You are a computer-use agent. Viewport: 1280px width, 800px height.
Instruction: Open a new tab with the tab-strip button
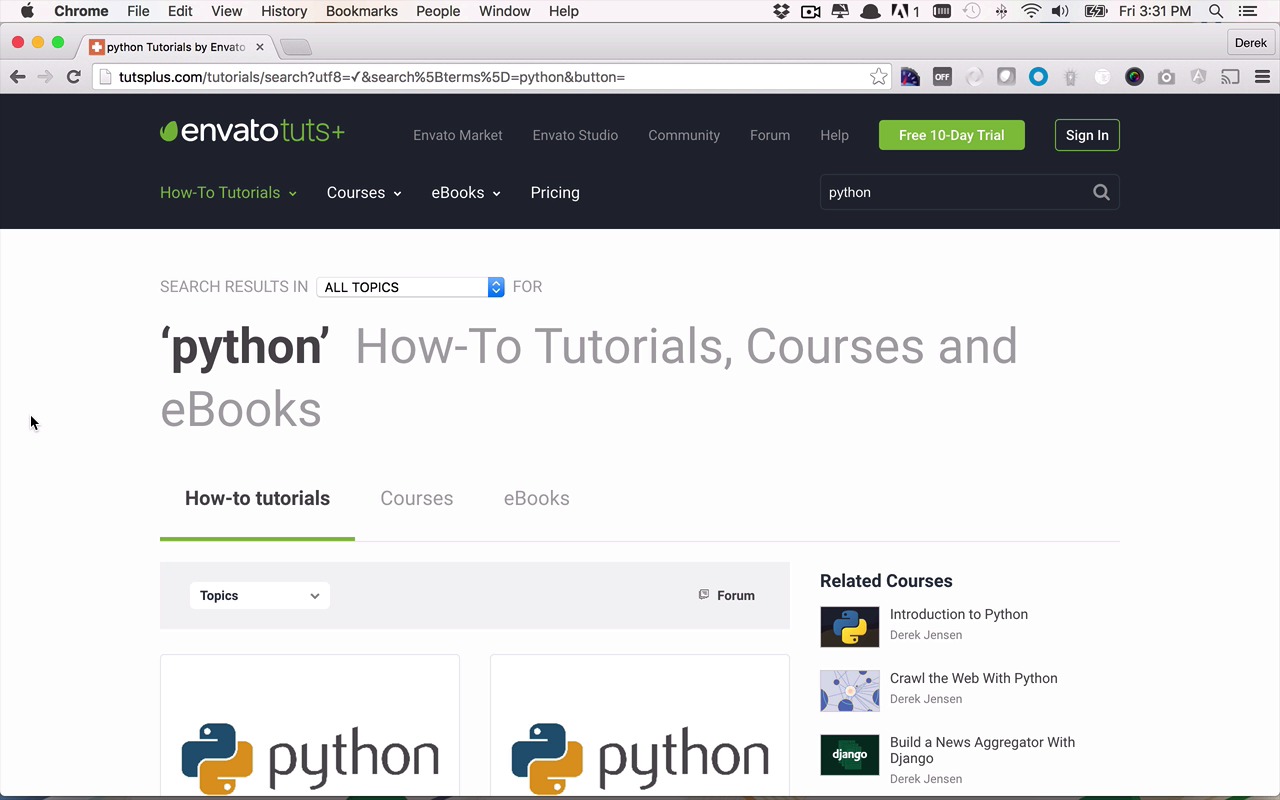point(296,47)
